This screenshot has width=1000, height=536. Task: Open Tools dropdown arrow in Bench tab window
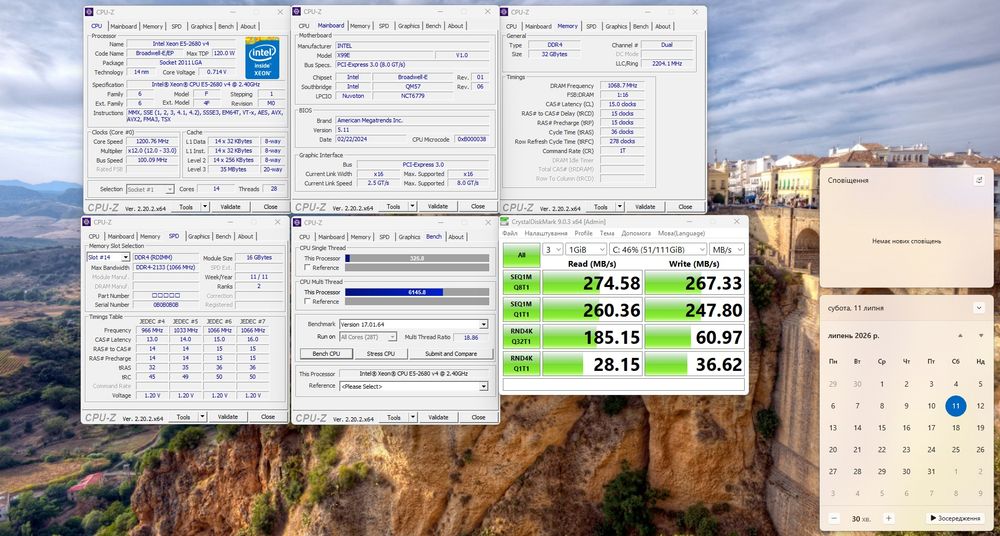(x=413, y=417)
